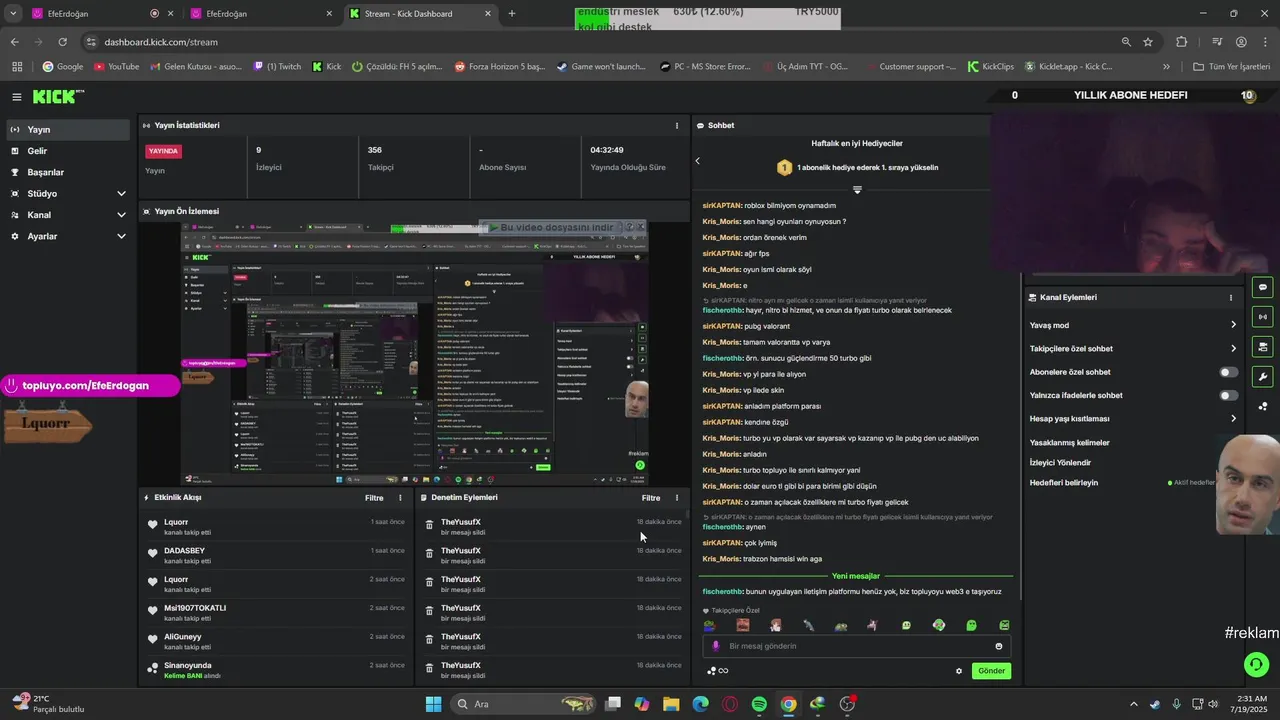Open the YouTube bookmark
This screenshot has width=1280, height=720.
click(x=116, y=67)
